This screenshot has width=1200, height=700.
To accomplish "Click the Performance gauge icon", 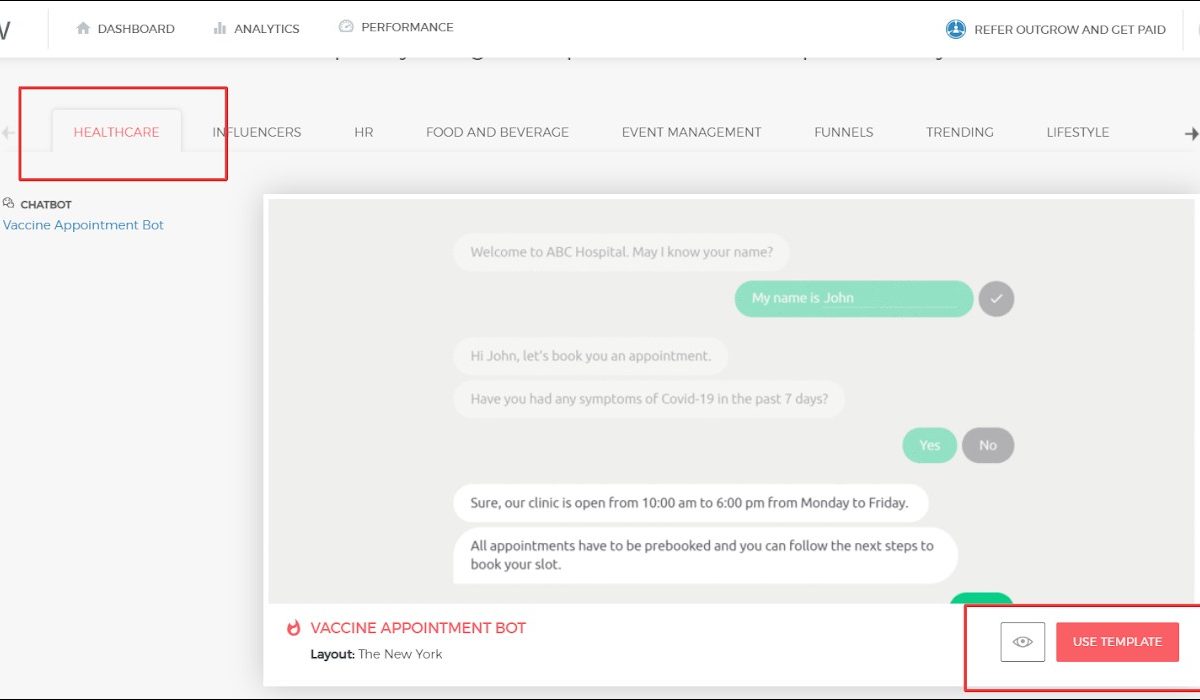I will [346, 27].
